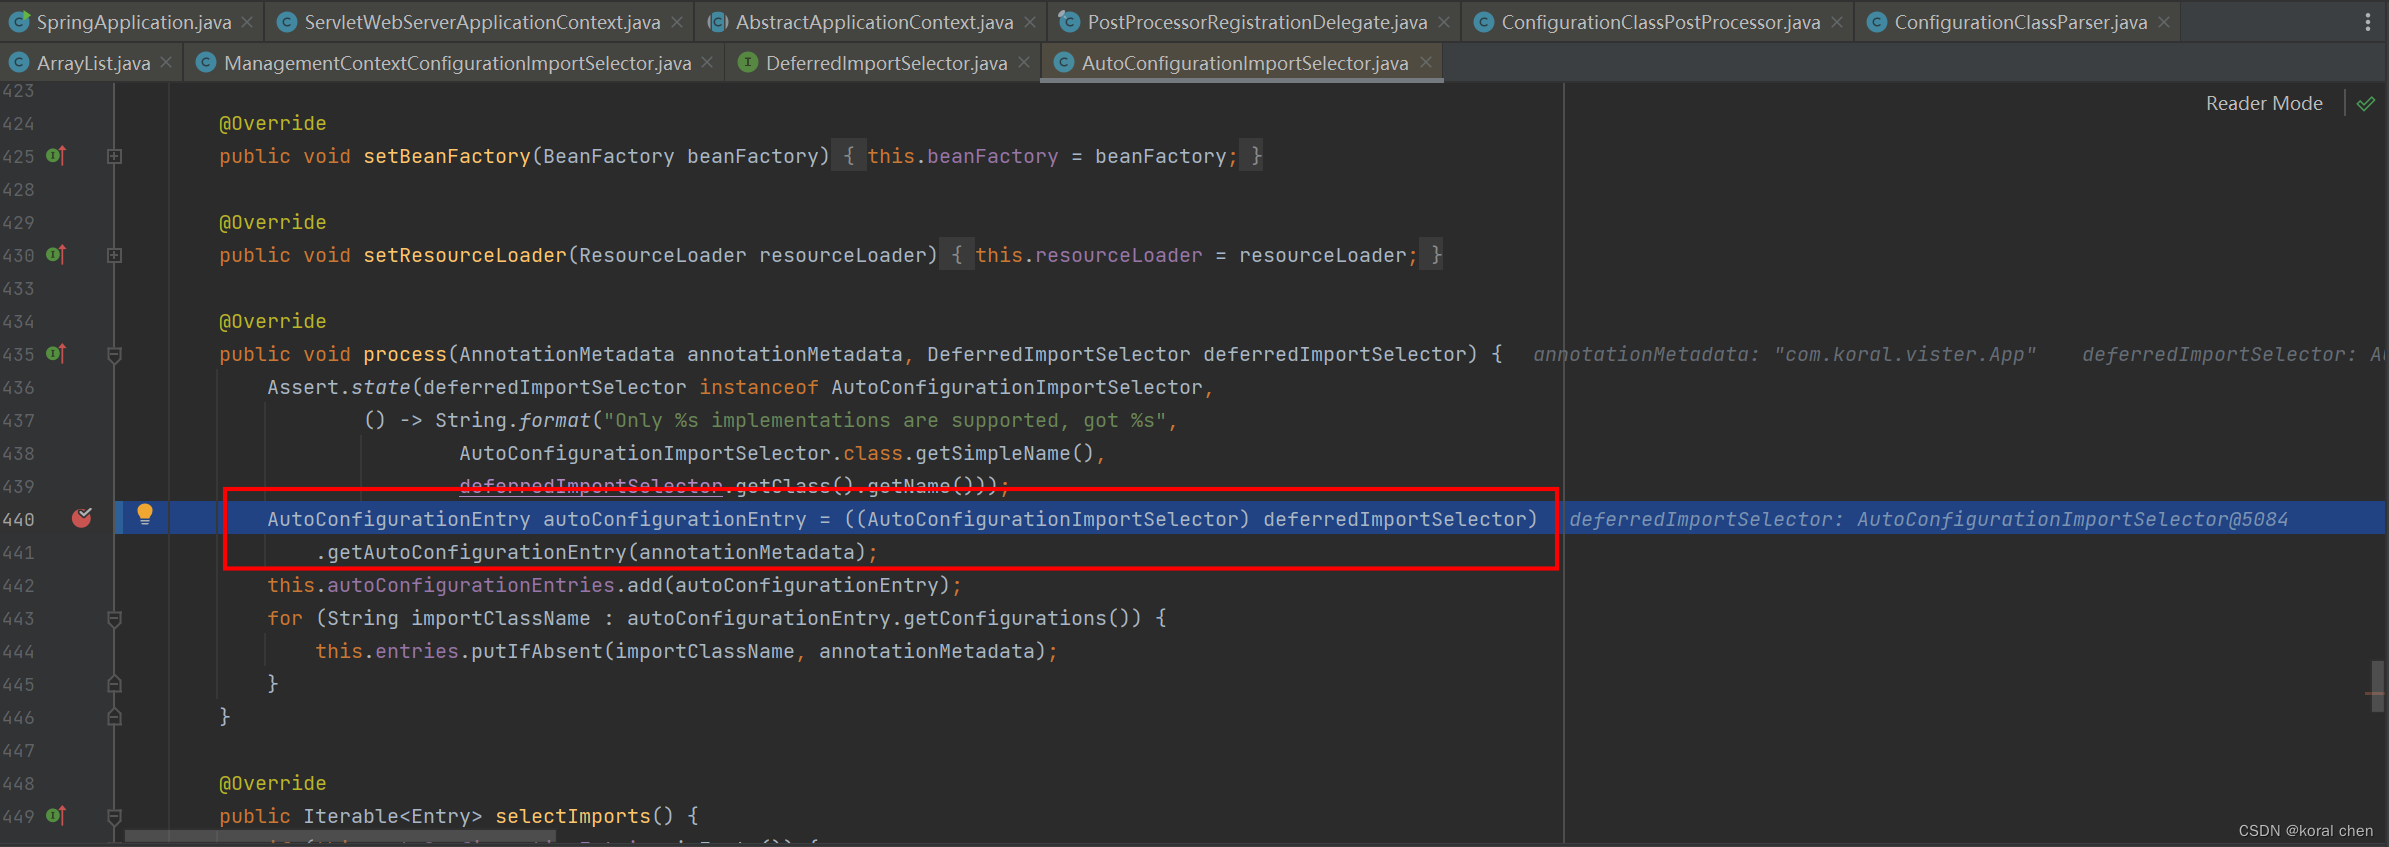The width and height of the screenshot is (2389, 847).
Task: Close the PostProcessorRegistrationDelegate.java tab
Action: pyautogui.click(x=1444, y=22)
